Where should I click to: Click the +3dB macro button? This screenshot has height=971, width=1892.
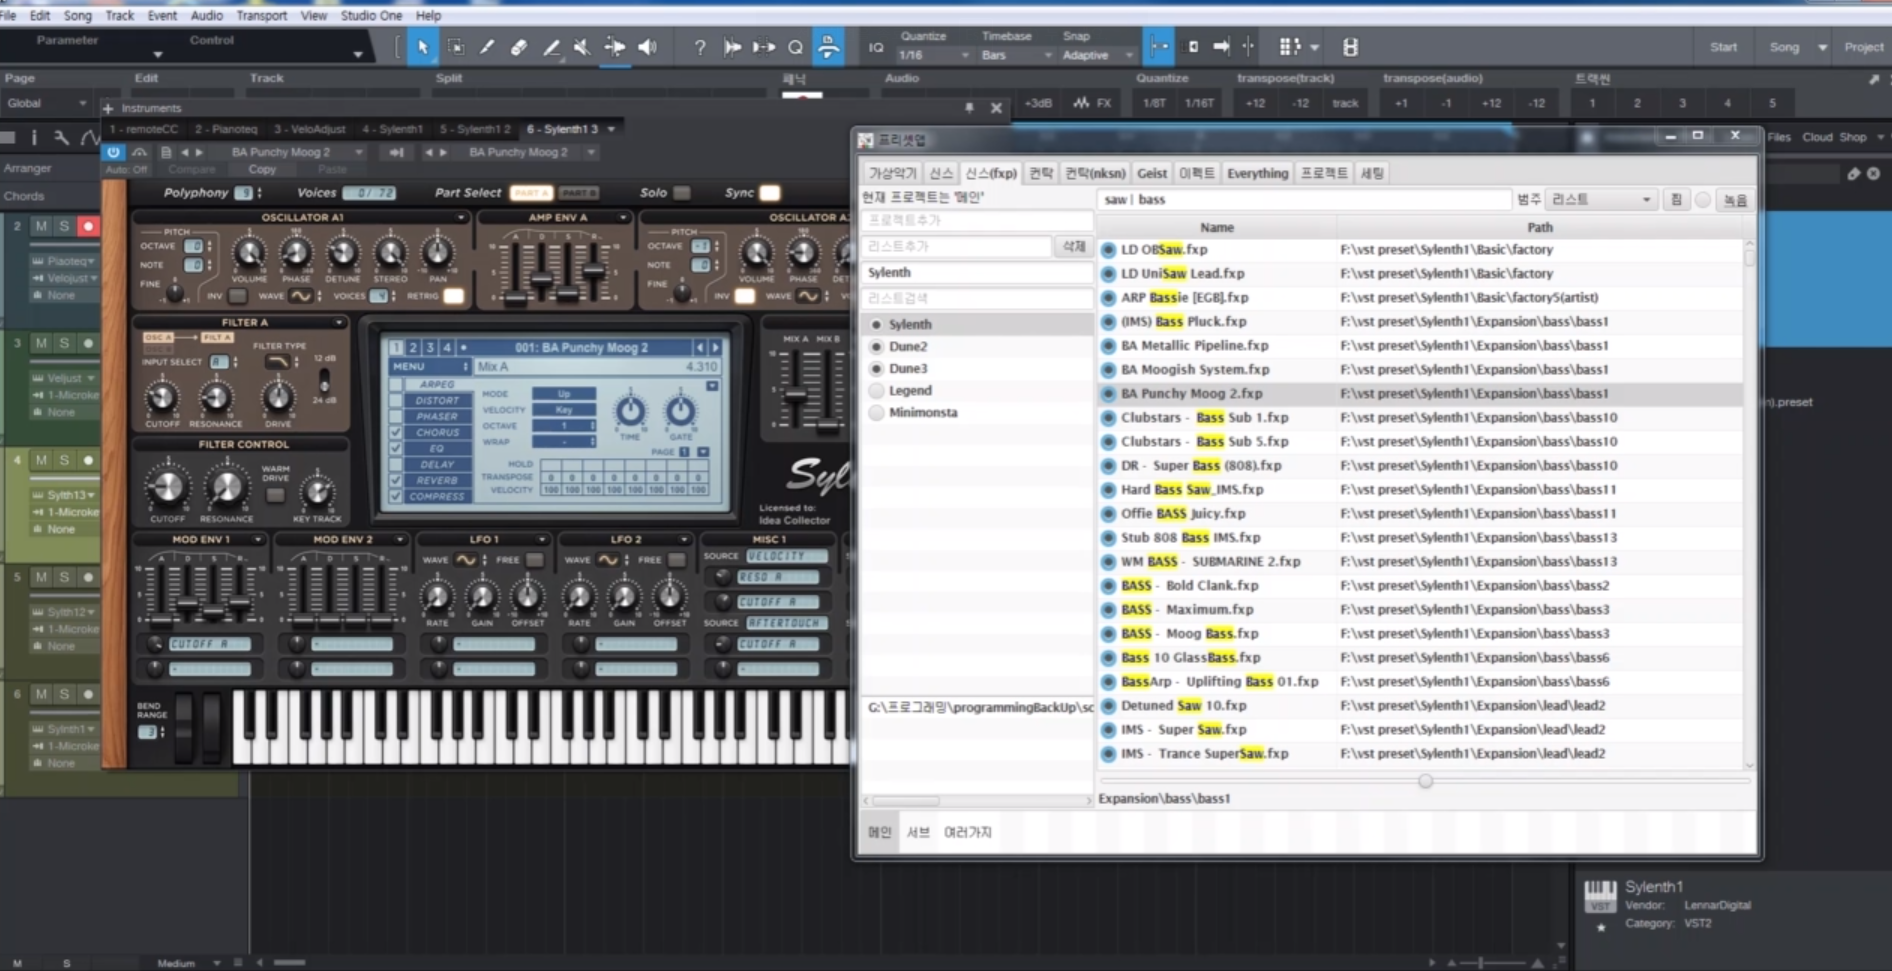point(1038,102)
